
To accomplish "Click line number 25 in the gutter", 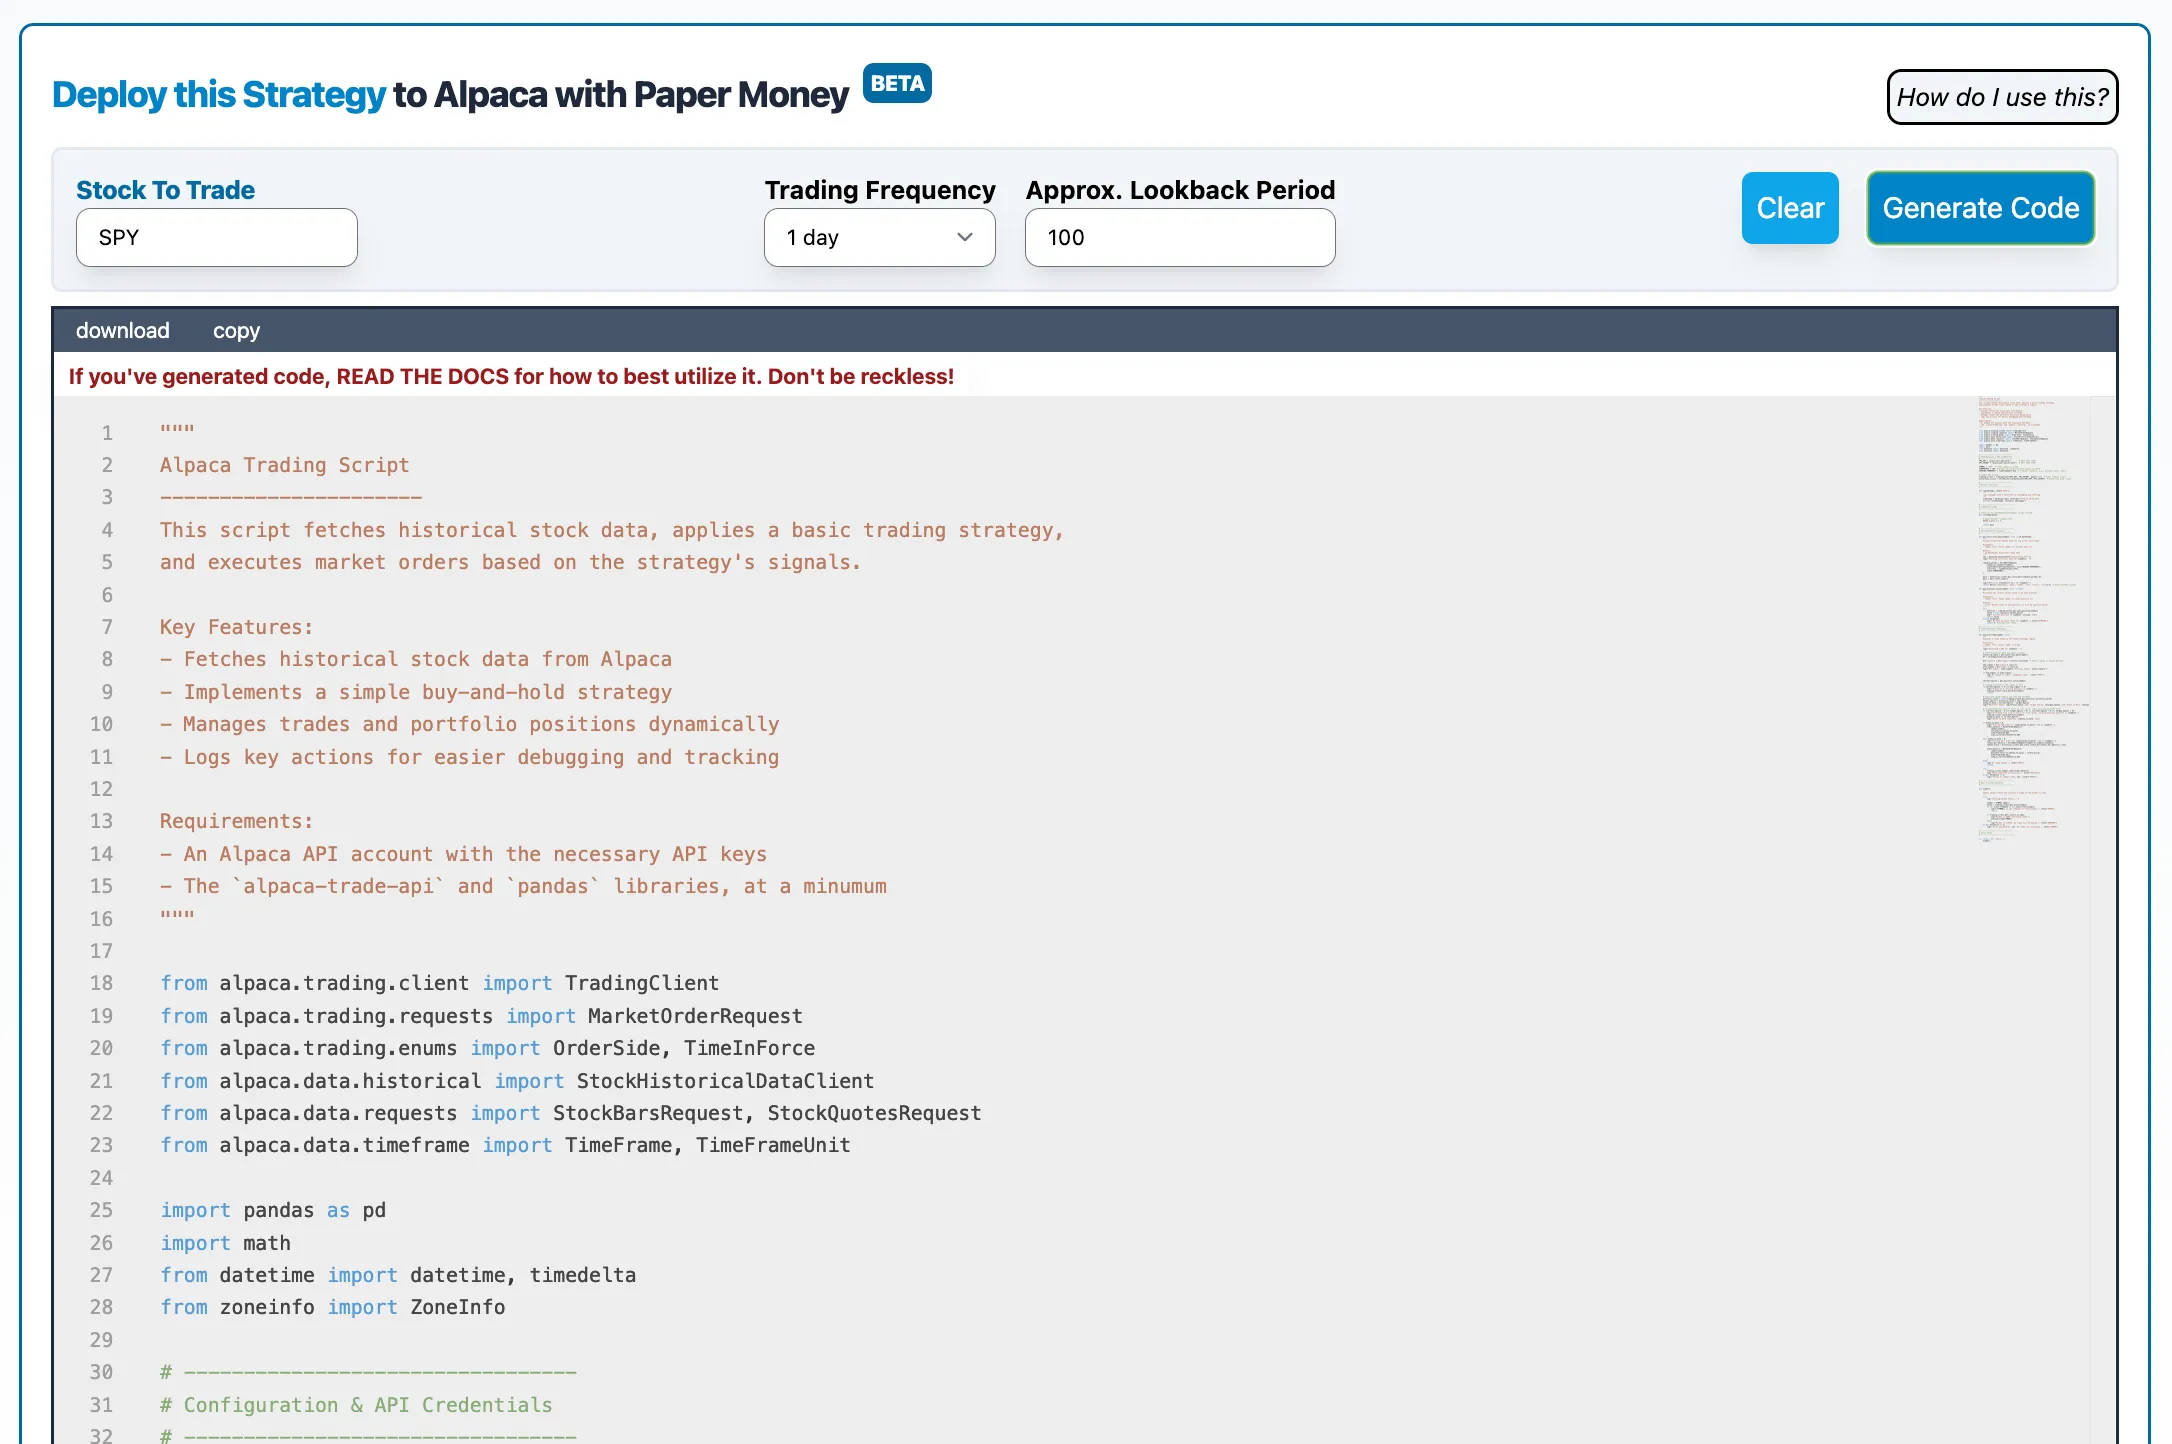I will [102, 1210].
